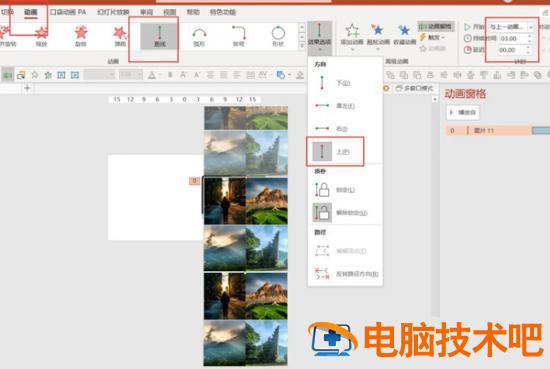This screenshot has height=369, width=550.
Task: Select the 锁定 locked path option
Action: [x=345, y=190]
